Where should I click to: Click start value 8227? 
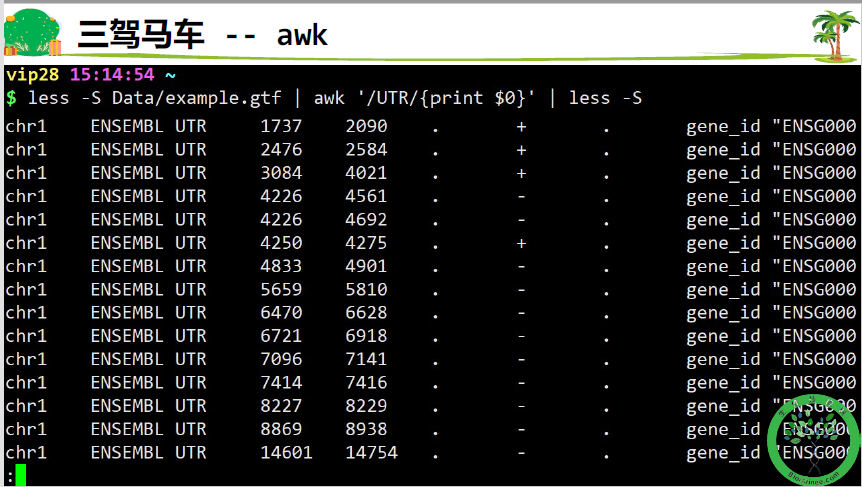(281, 406)
